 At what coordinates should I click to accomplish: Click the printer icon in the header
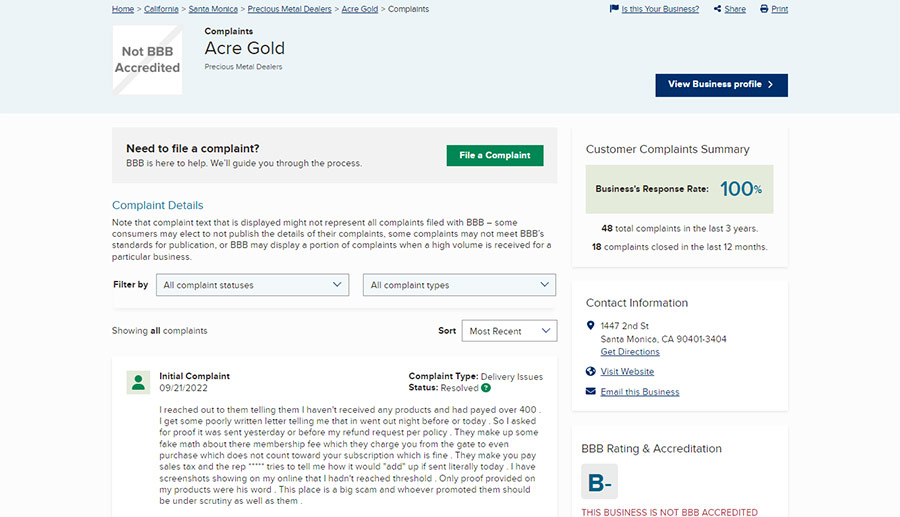(x=764, y=9)
